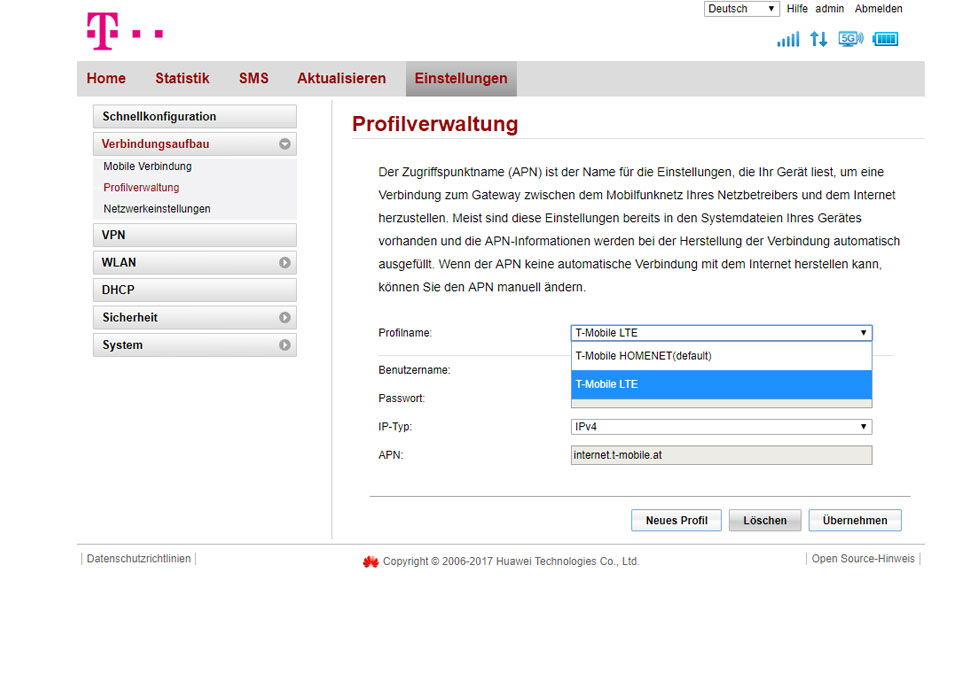
Task: Select T-Mobile HOMENET(default) option
Action: 721,356
